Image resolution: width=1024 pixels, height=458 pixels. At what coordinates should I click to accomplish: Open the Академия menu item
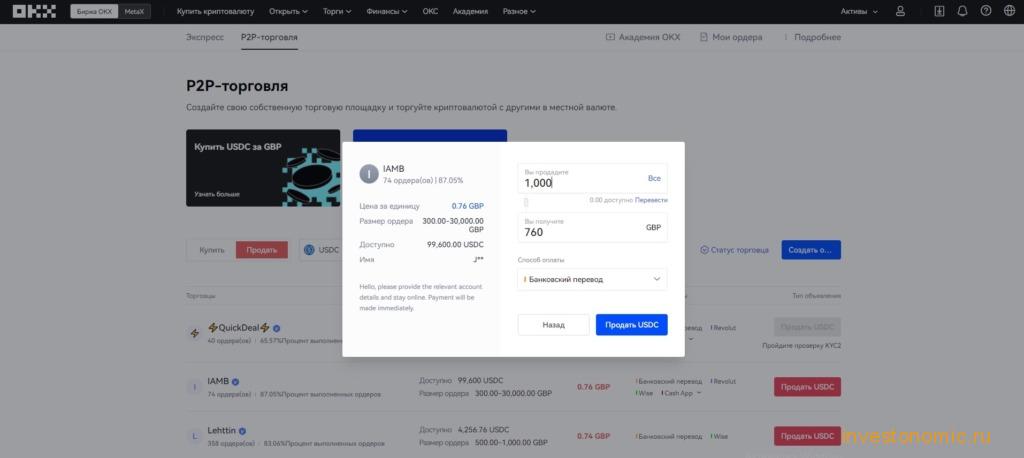(470, 11)
